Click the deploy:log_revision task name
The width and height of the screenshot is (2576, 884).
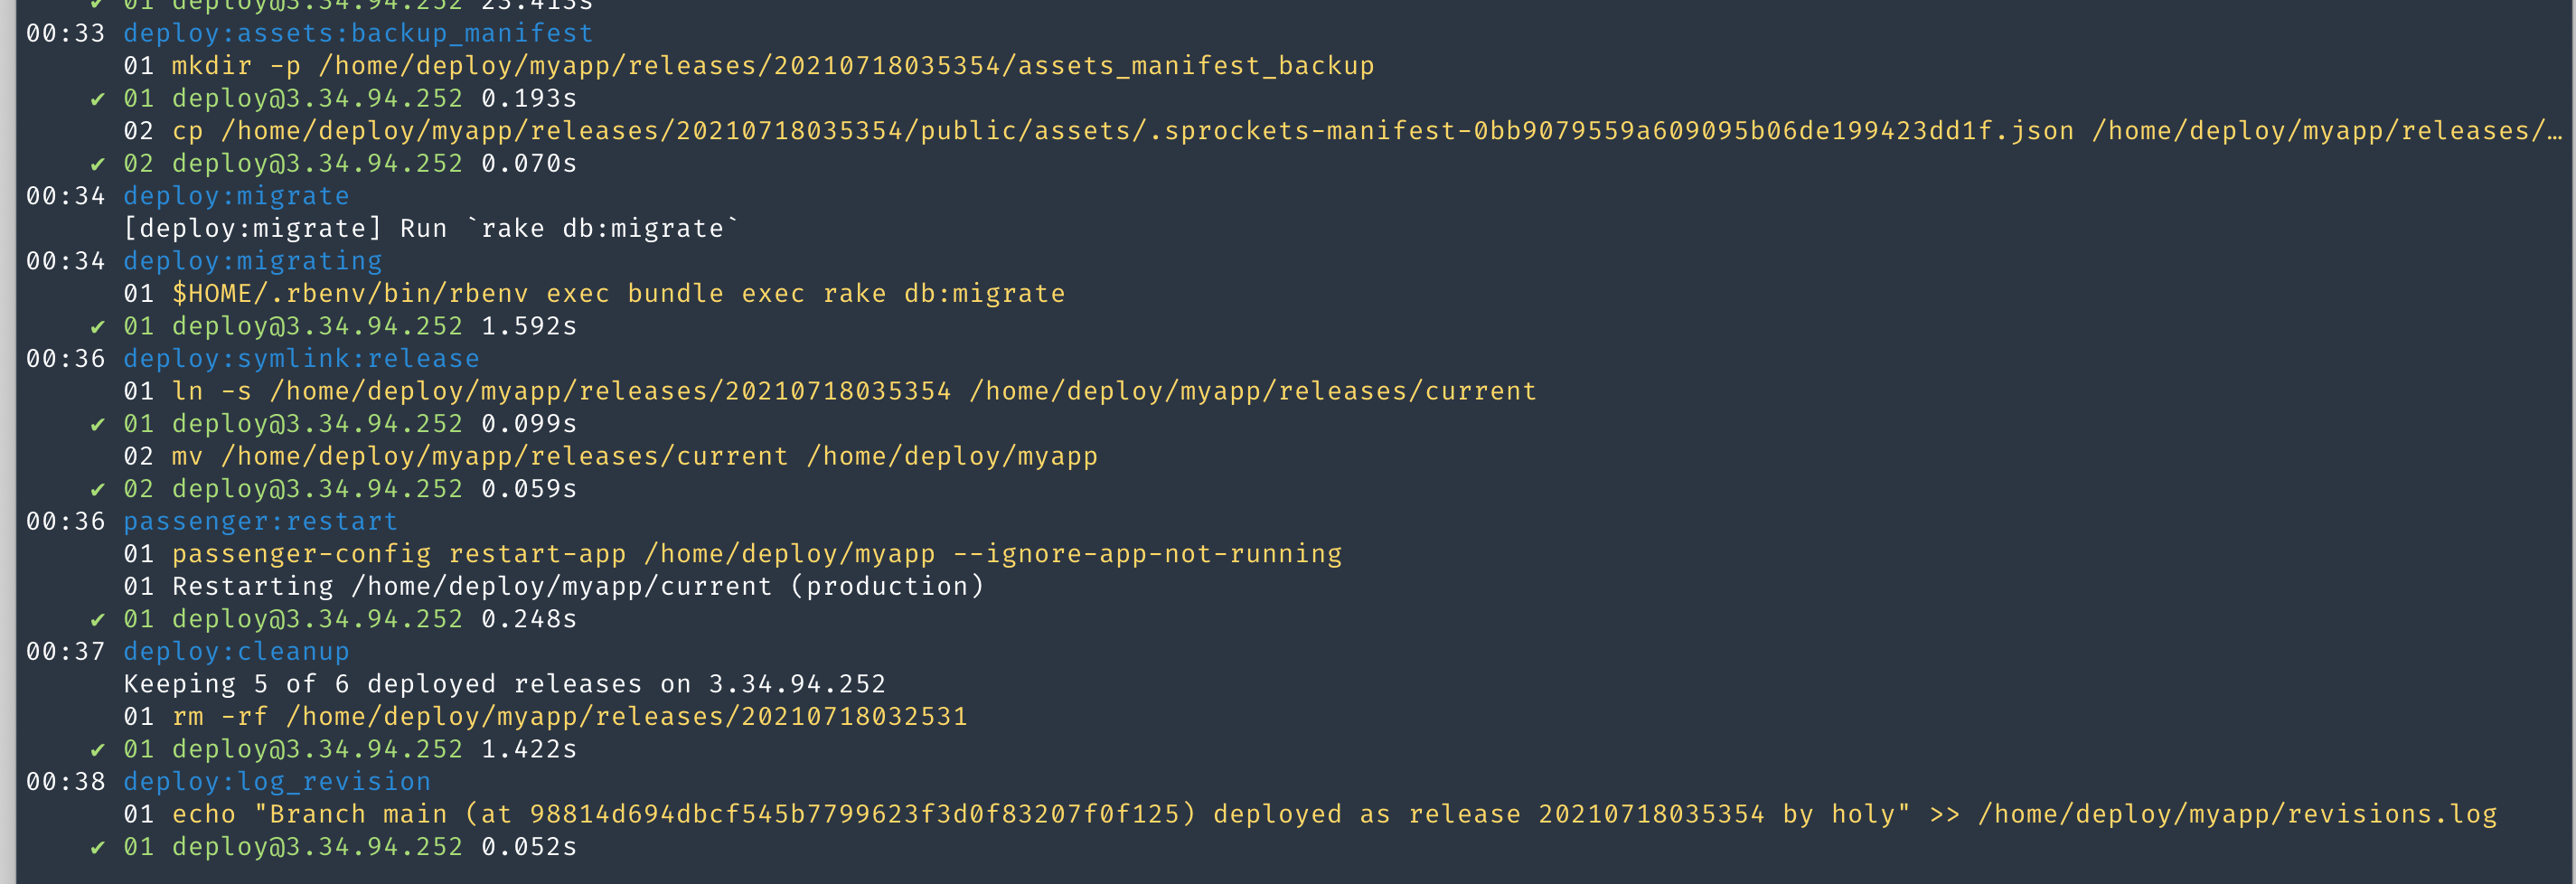[277, 782]
